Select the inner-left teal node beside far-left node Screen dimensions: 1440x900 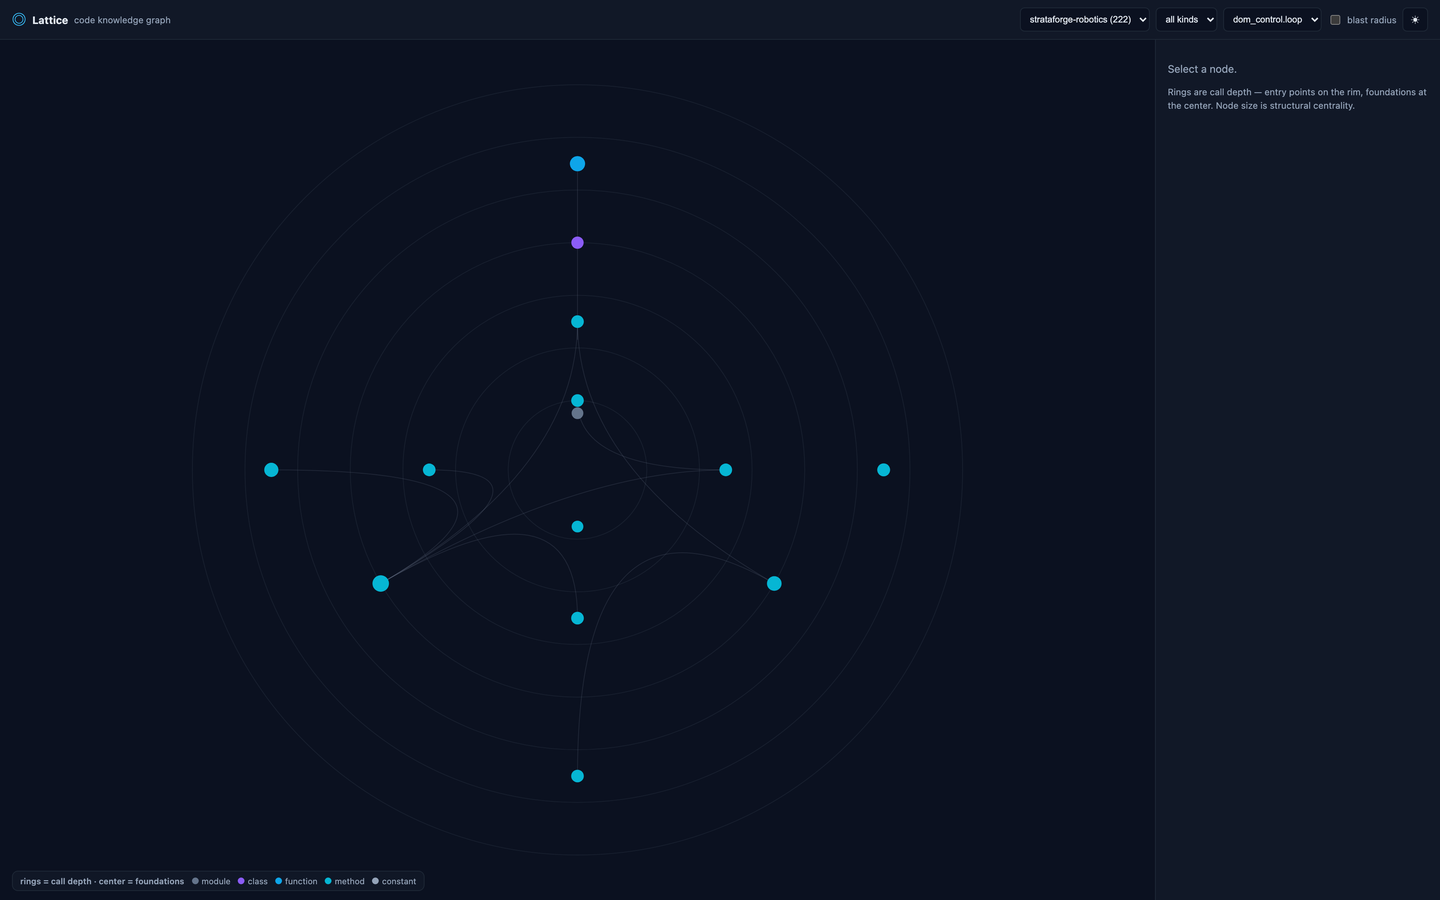coord(429,470)
